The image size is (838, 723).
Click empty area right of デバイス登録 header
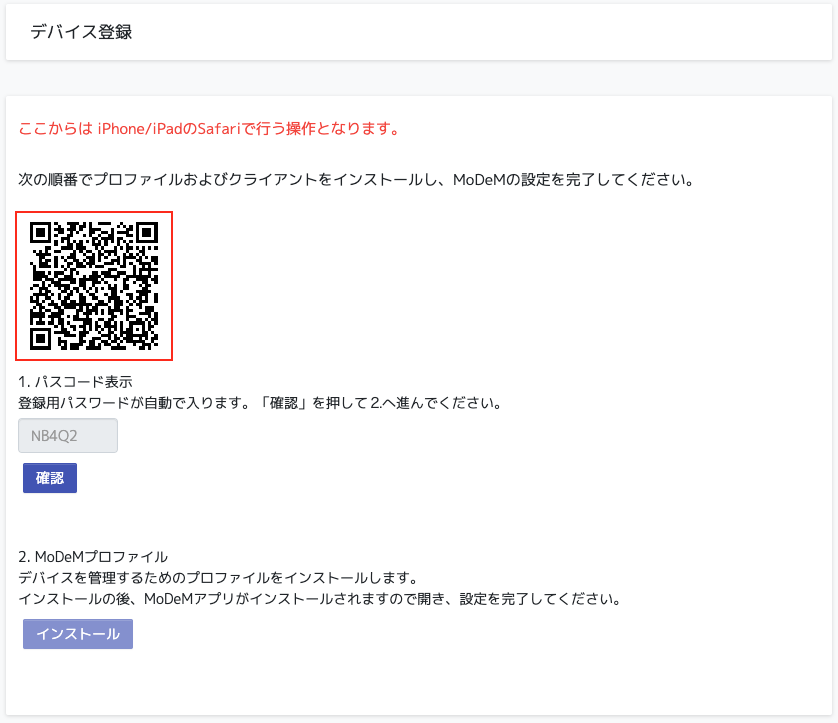click(500, 32)
